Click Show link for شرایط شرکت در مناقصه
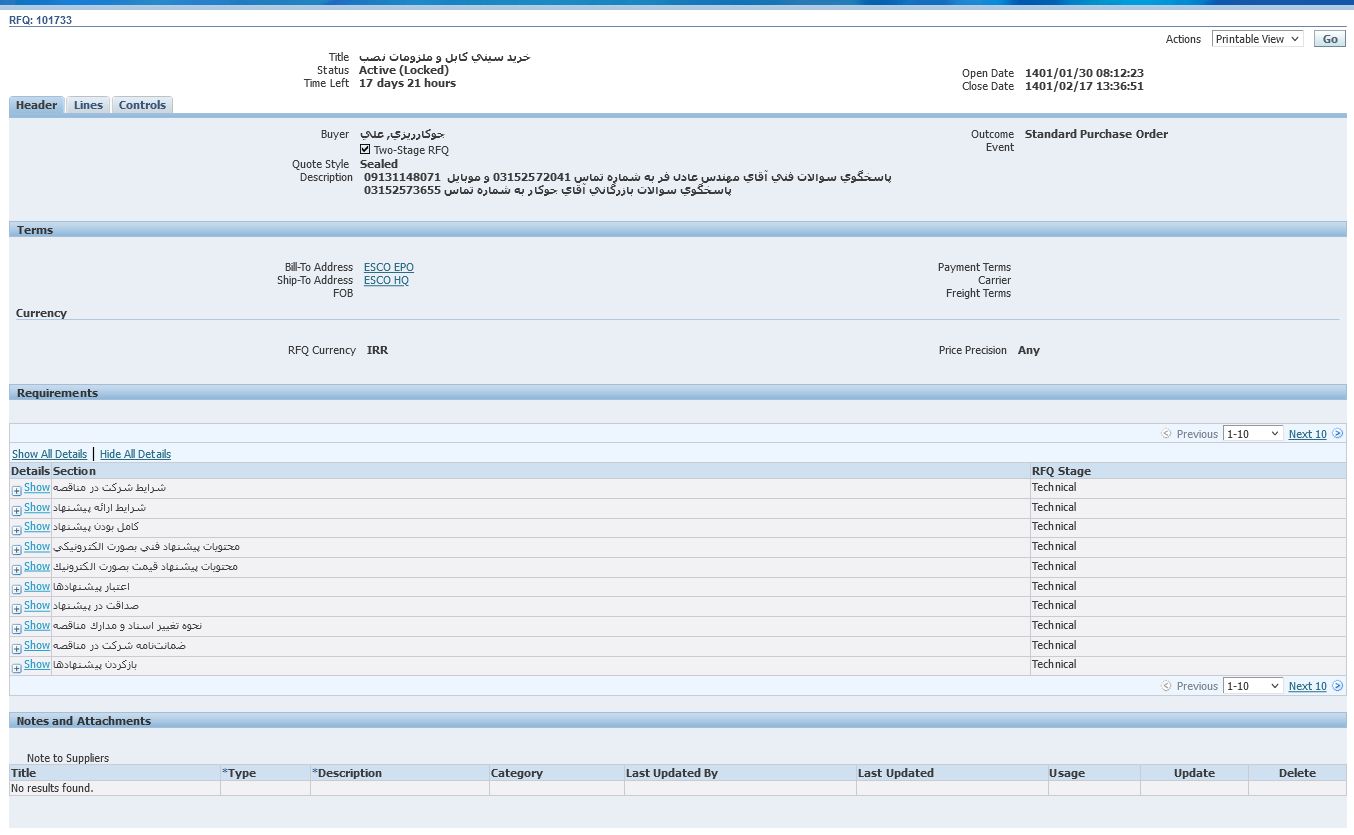The width and height of the screenshot is (1354, 835). [37, 487]
